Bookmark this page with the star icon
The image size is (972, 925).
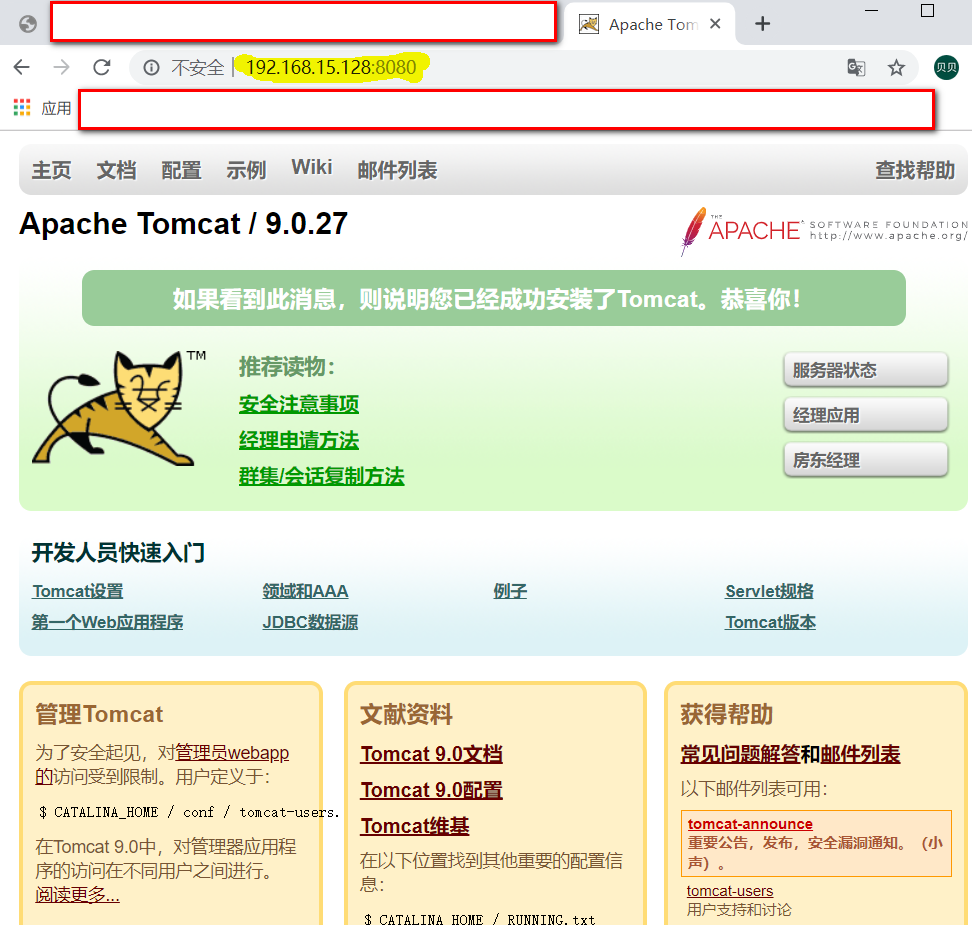(x=896, y=67)
